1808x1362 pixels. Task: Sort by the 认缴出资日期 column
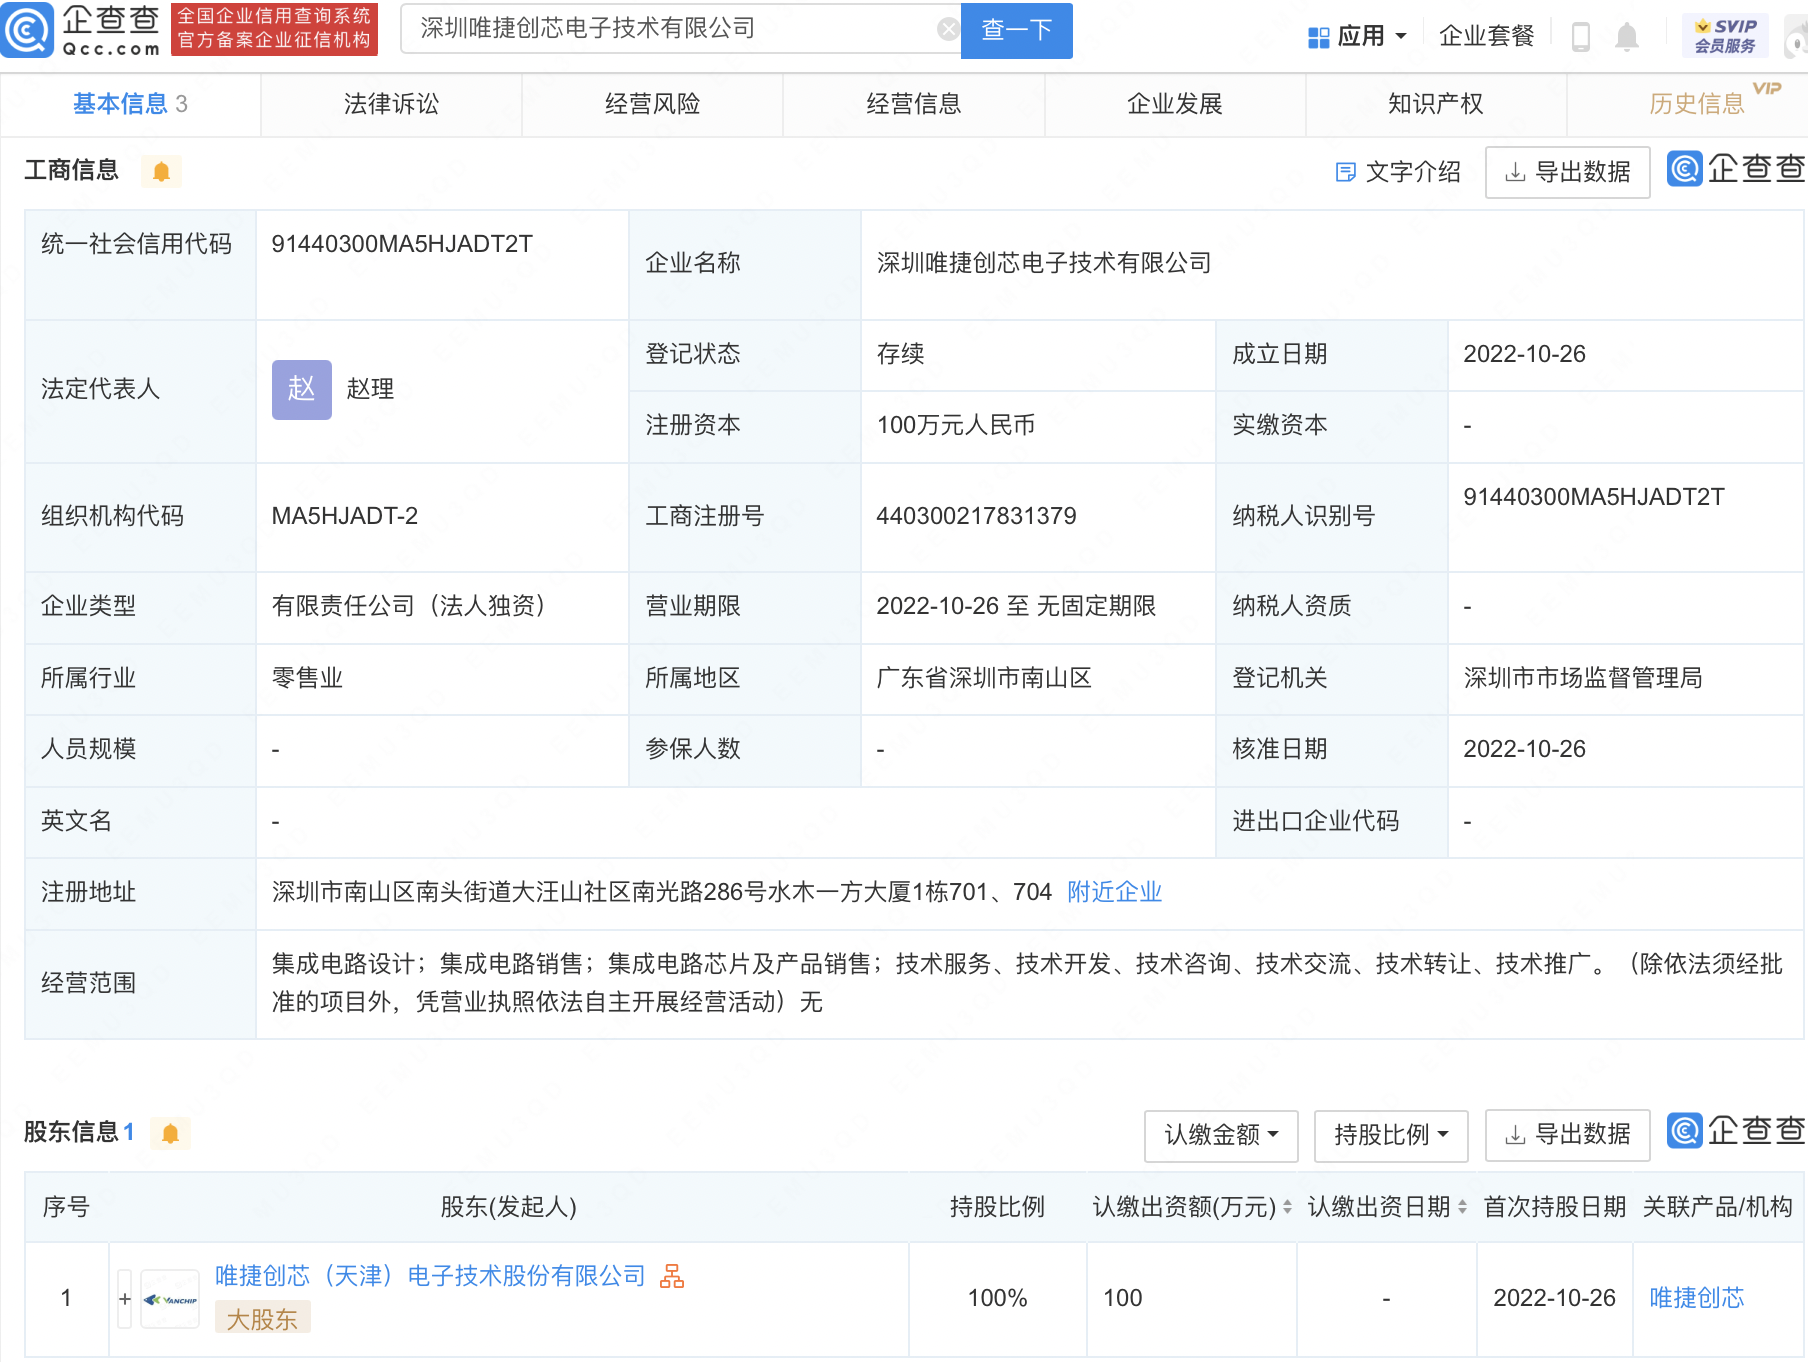[1462, 1207]
